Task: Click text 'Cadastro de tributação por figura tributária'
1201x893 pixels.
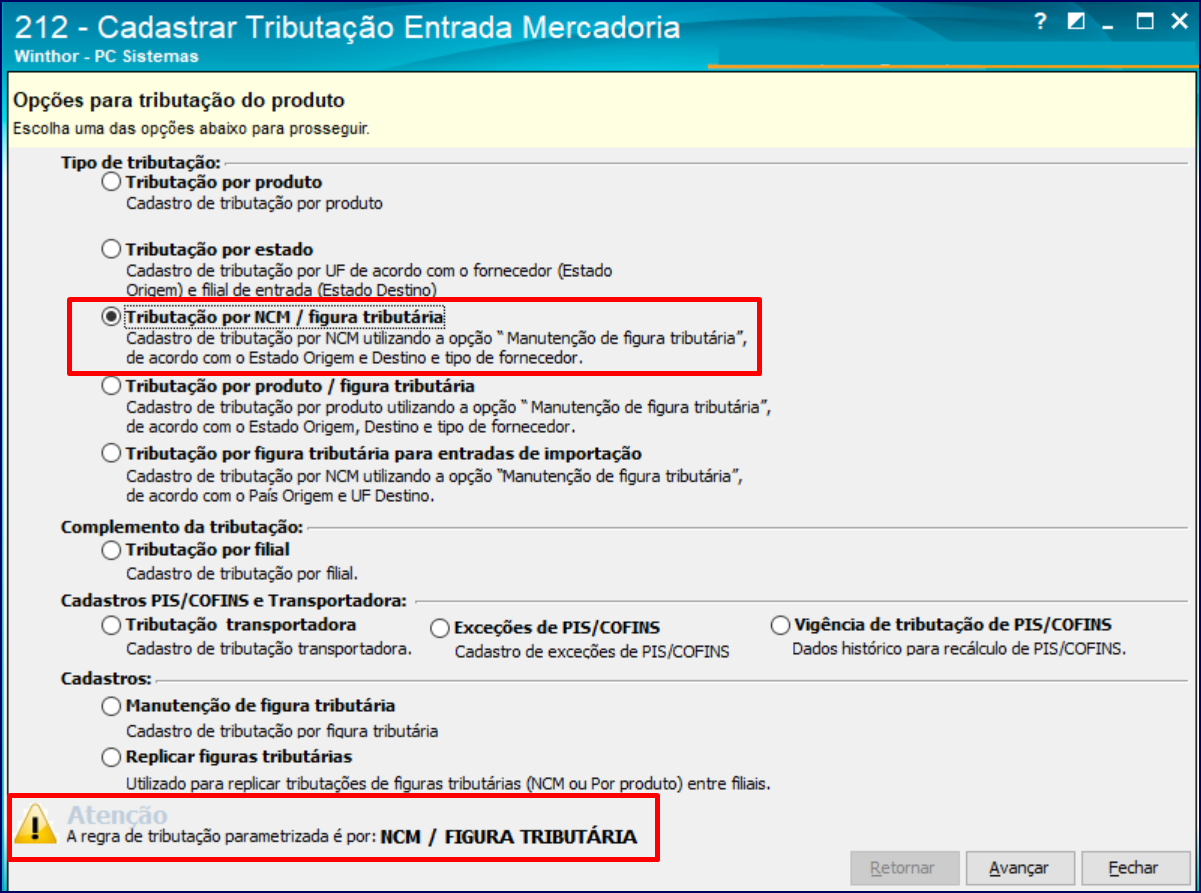Action: pos(282,731)
